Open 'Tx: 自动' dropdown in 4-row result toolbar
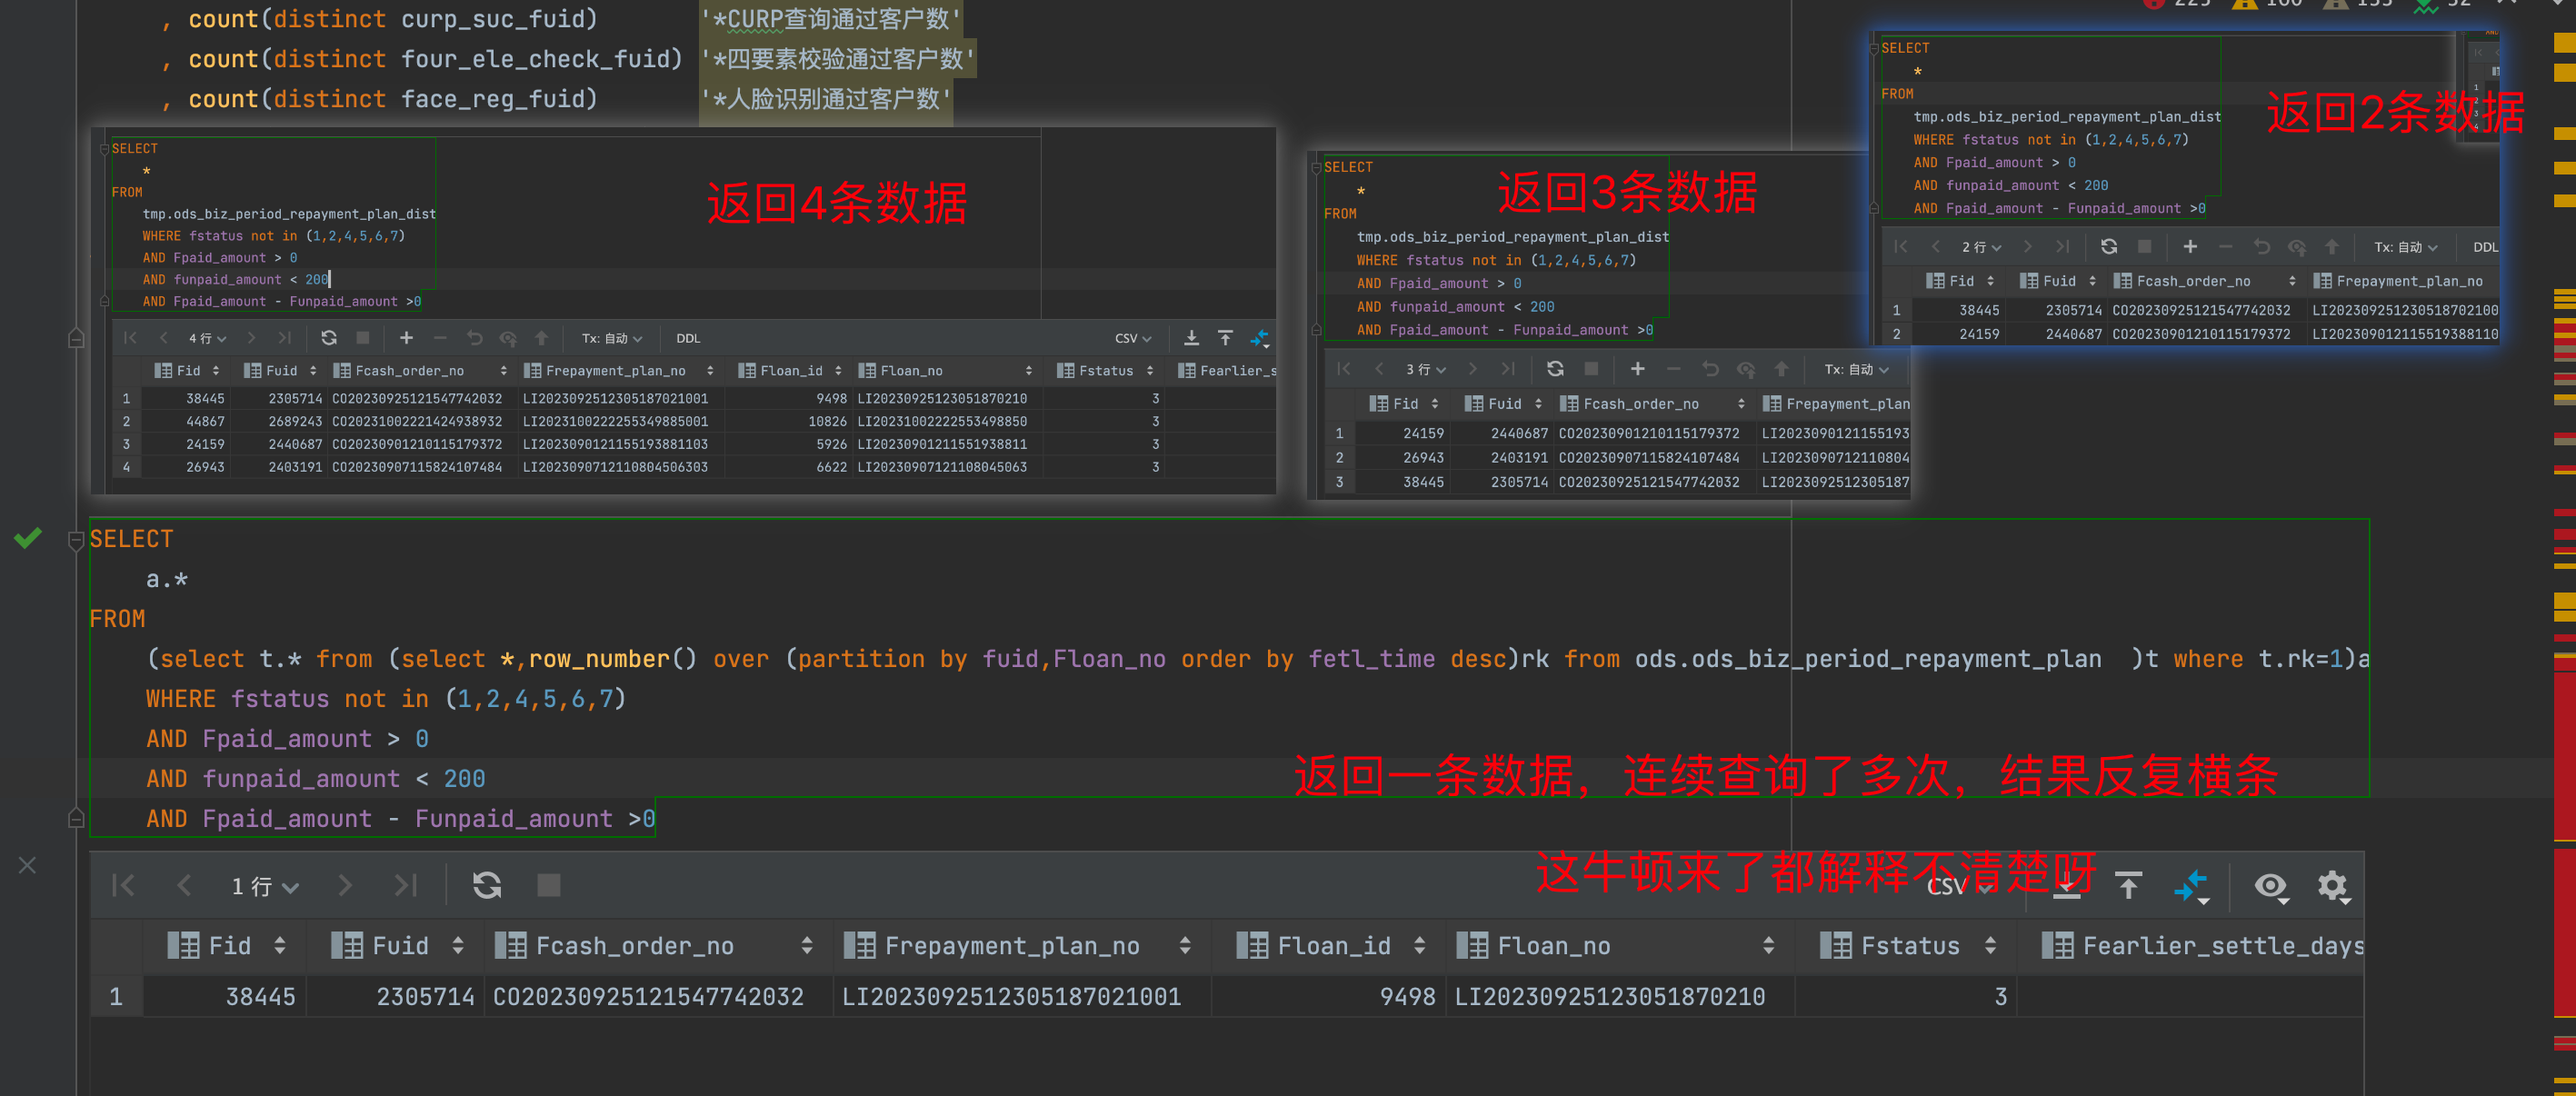This screenshot has height=1096, width=2576. [x=612, y=338]
